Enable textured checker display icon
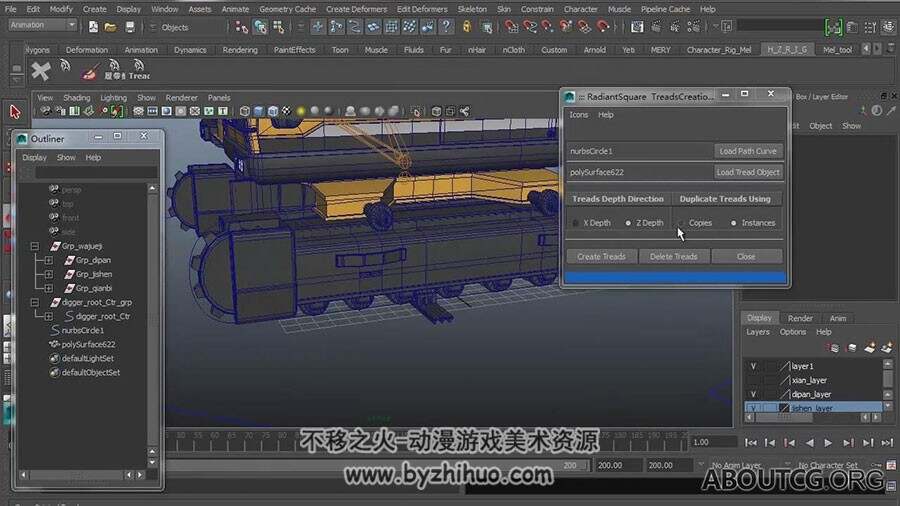This screenshot has height=506, width=900. 286,111
